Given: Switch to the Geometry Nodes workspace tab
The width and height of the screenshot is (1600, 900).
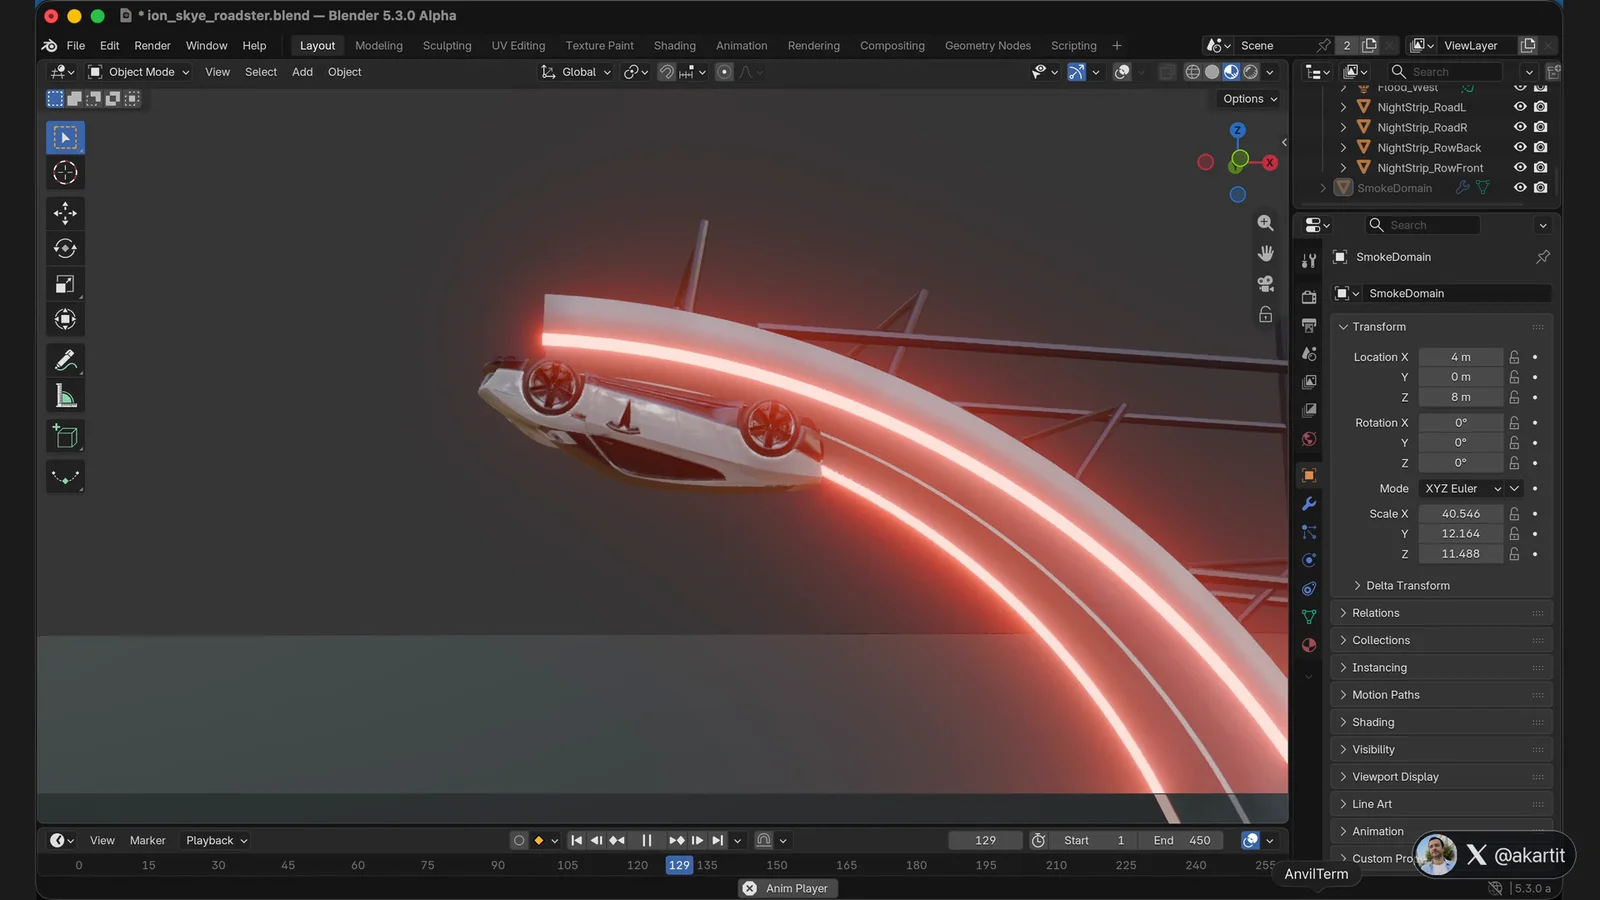Looking at the screenshot, I should [988, 46].
